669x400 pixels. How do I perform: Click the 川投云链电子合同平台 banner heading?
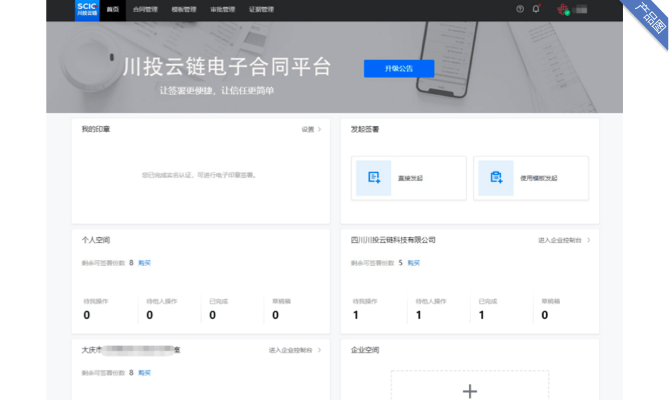coord(227,67)
